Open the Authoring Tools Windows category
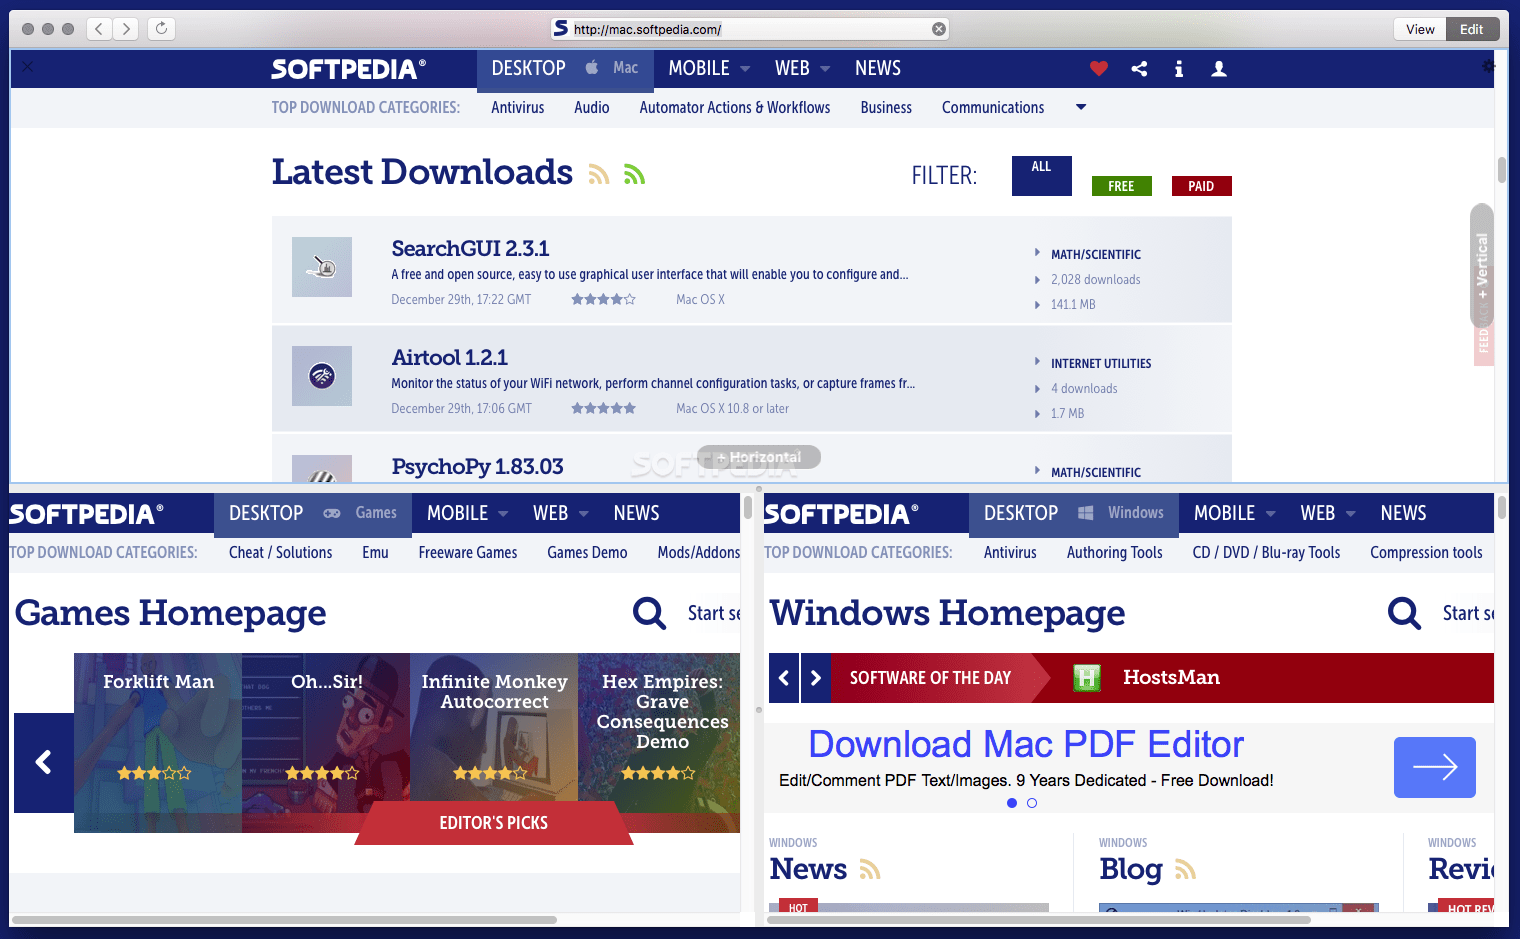Image resolution: width=1520 pixels, height=939 pixels. tap(1114, 552)
